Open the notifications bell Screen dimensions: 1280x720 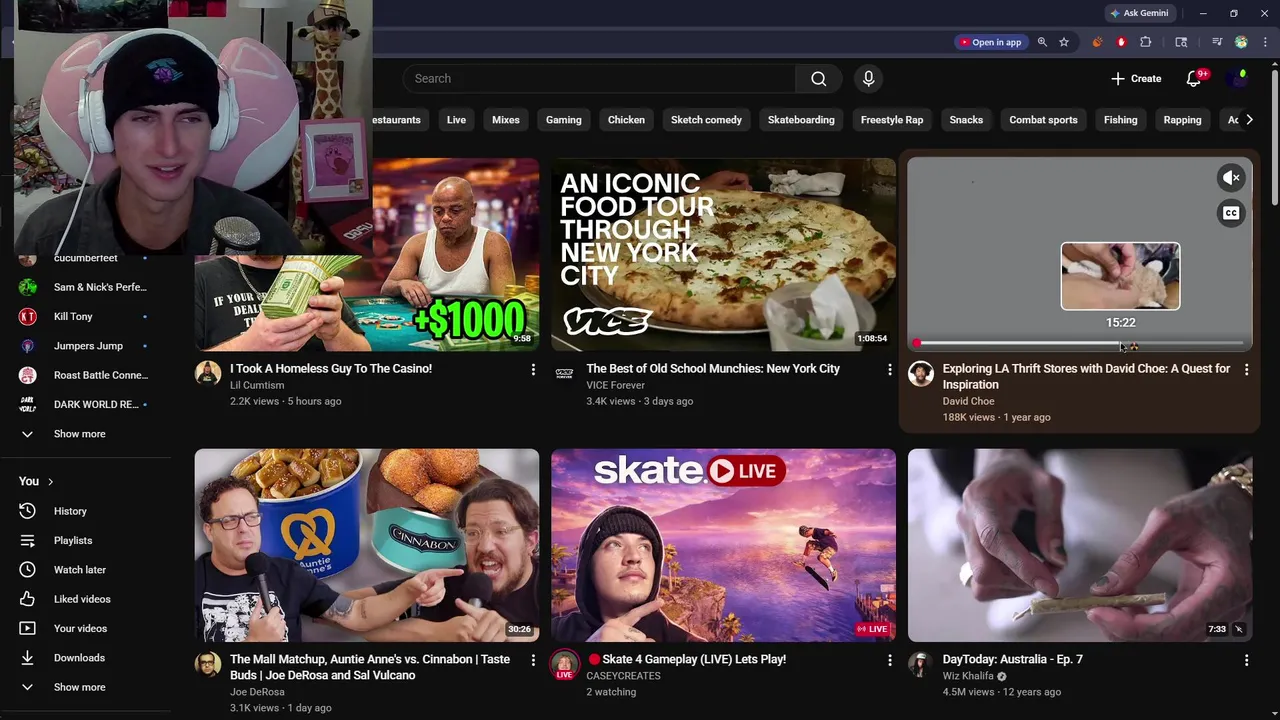point(1193,78)
